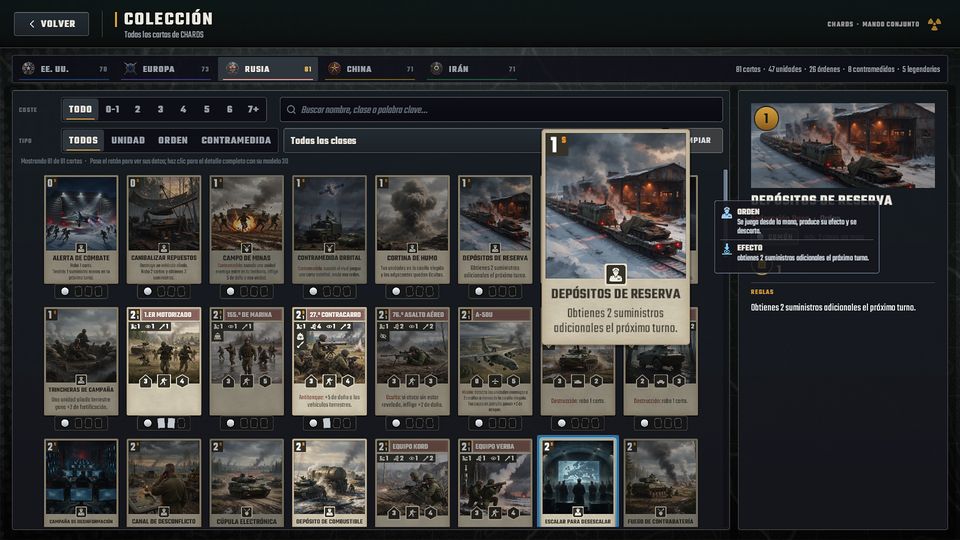The height and width of the screenshot is (540, 960).
Task: Click medal icon on Contramedida Orbital card
Action: 329,249
